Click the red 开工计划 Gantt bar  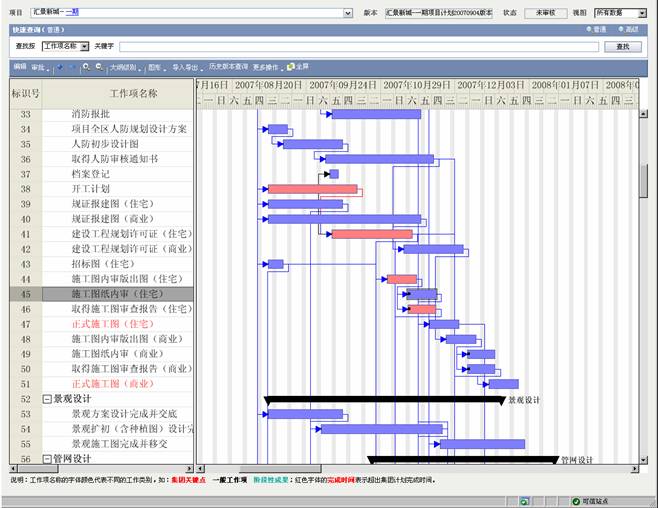point(312,189)
